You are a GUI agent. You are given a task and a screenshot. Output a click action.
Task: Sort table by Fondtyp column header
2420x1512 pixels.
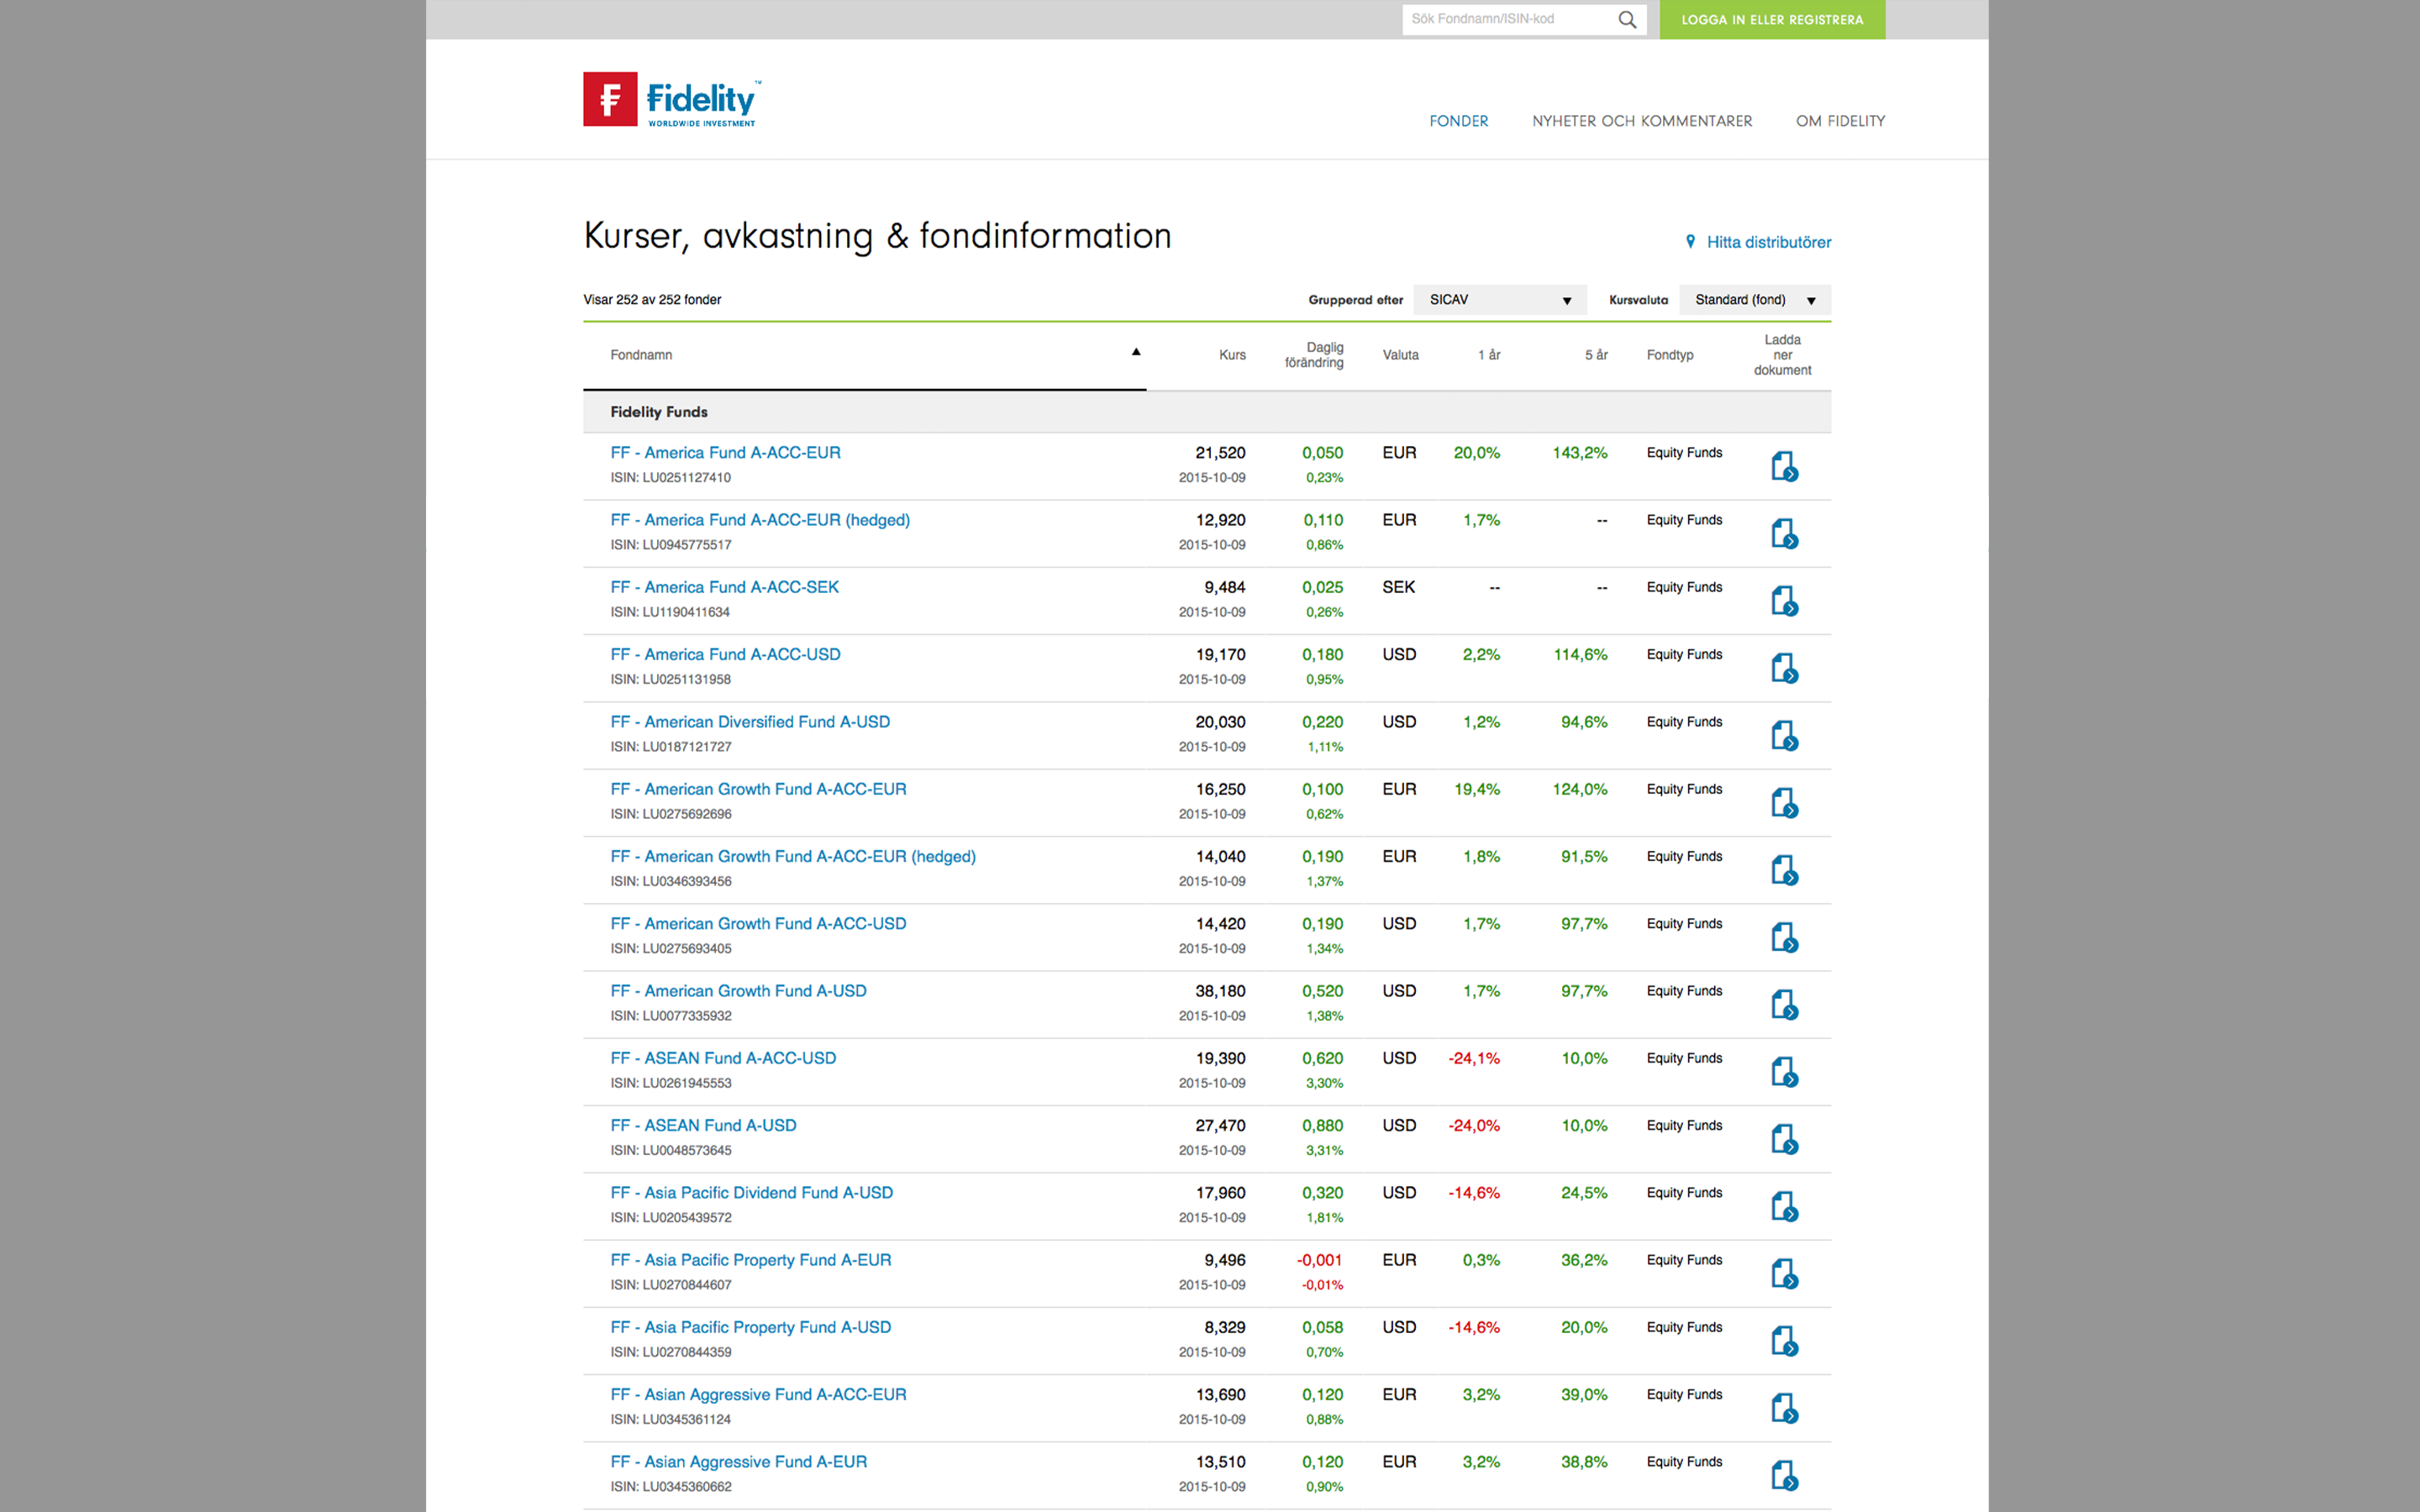(1670, 355)
